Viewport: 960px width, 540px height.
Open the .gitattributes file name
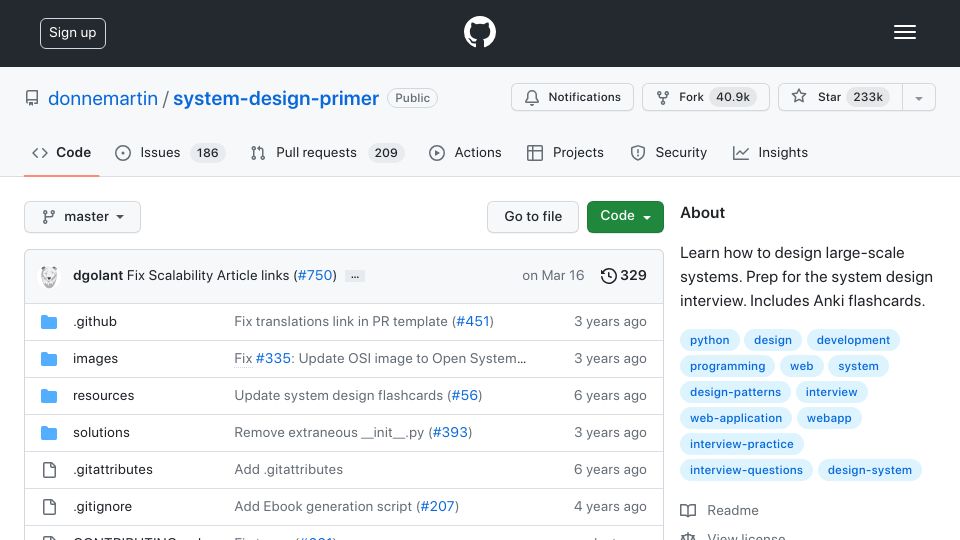[x=113, y=470]
